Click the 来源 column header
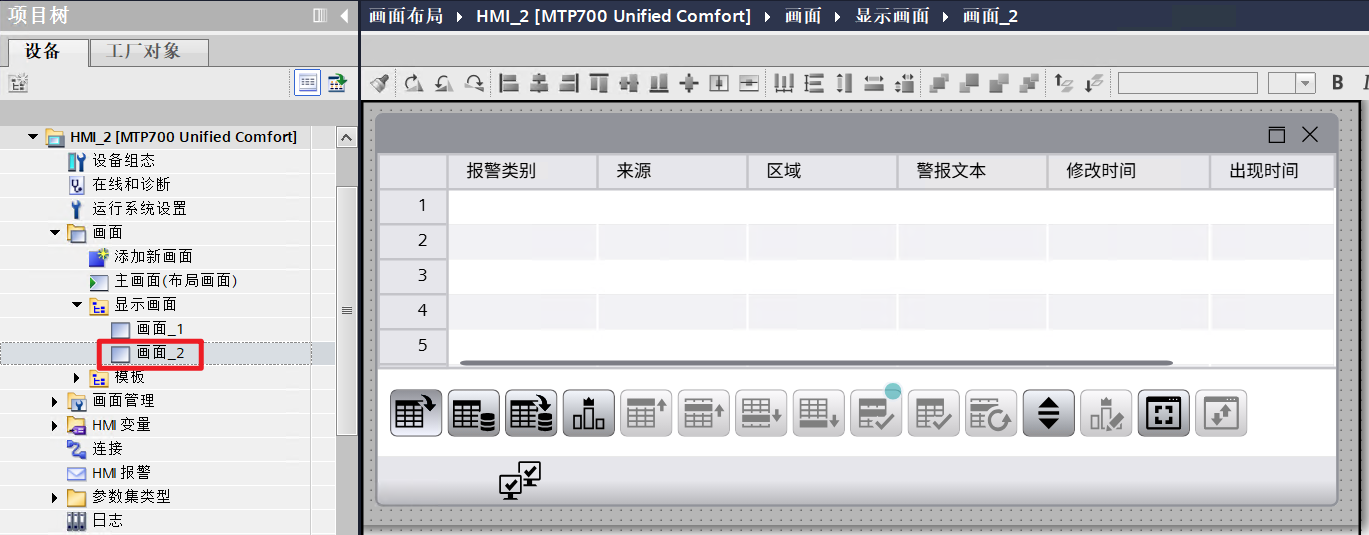1369x535 pixels. click(x=673, y=171)
